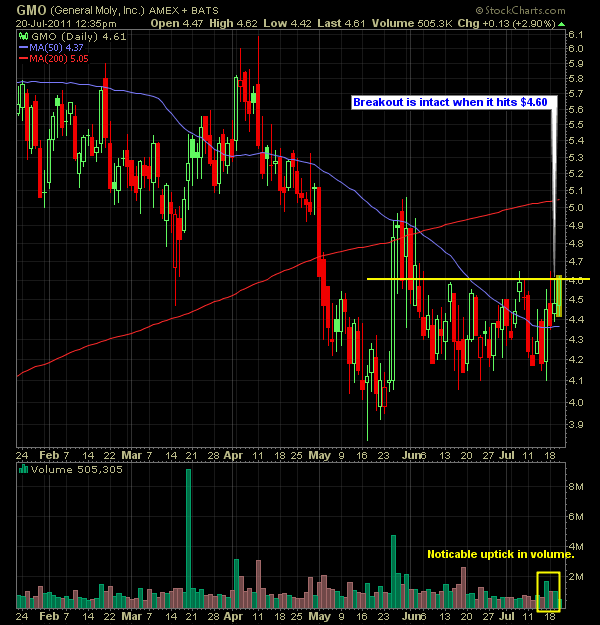Click the Apr label on the date axis
Screen dimensions: 600x625
[232, 453]
